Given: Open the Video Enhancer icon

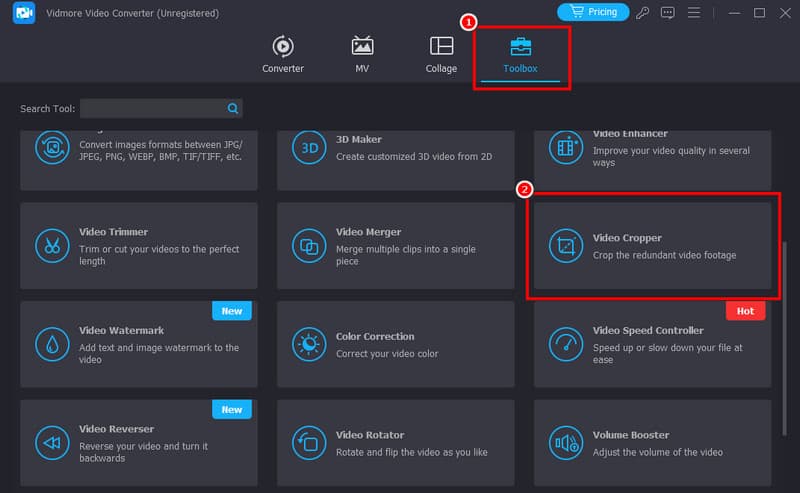Looking at the screenshot, I should click(566, 148).
